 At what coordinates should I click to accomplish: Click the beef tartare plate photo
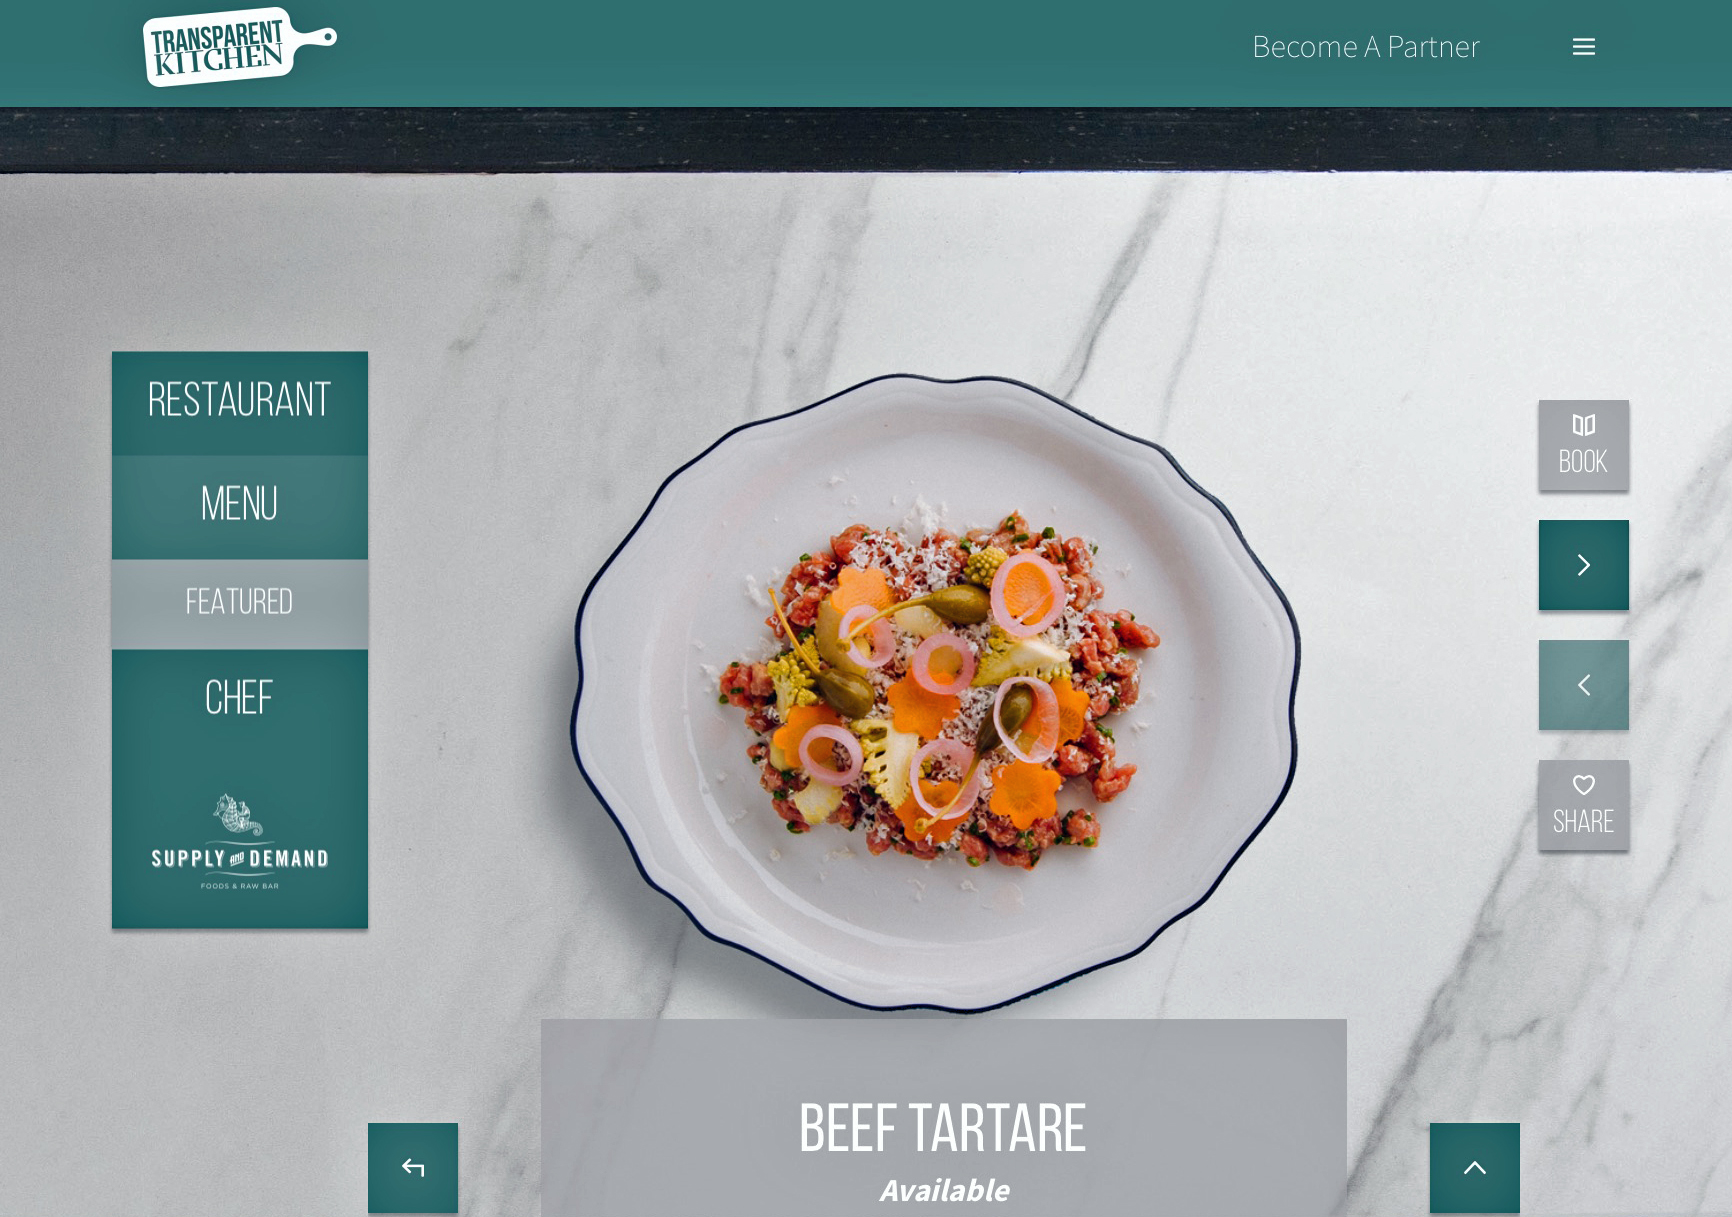pos(935,693)
